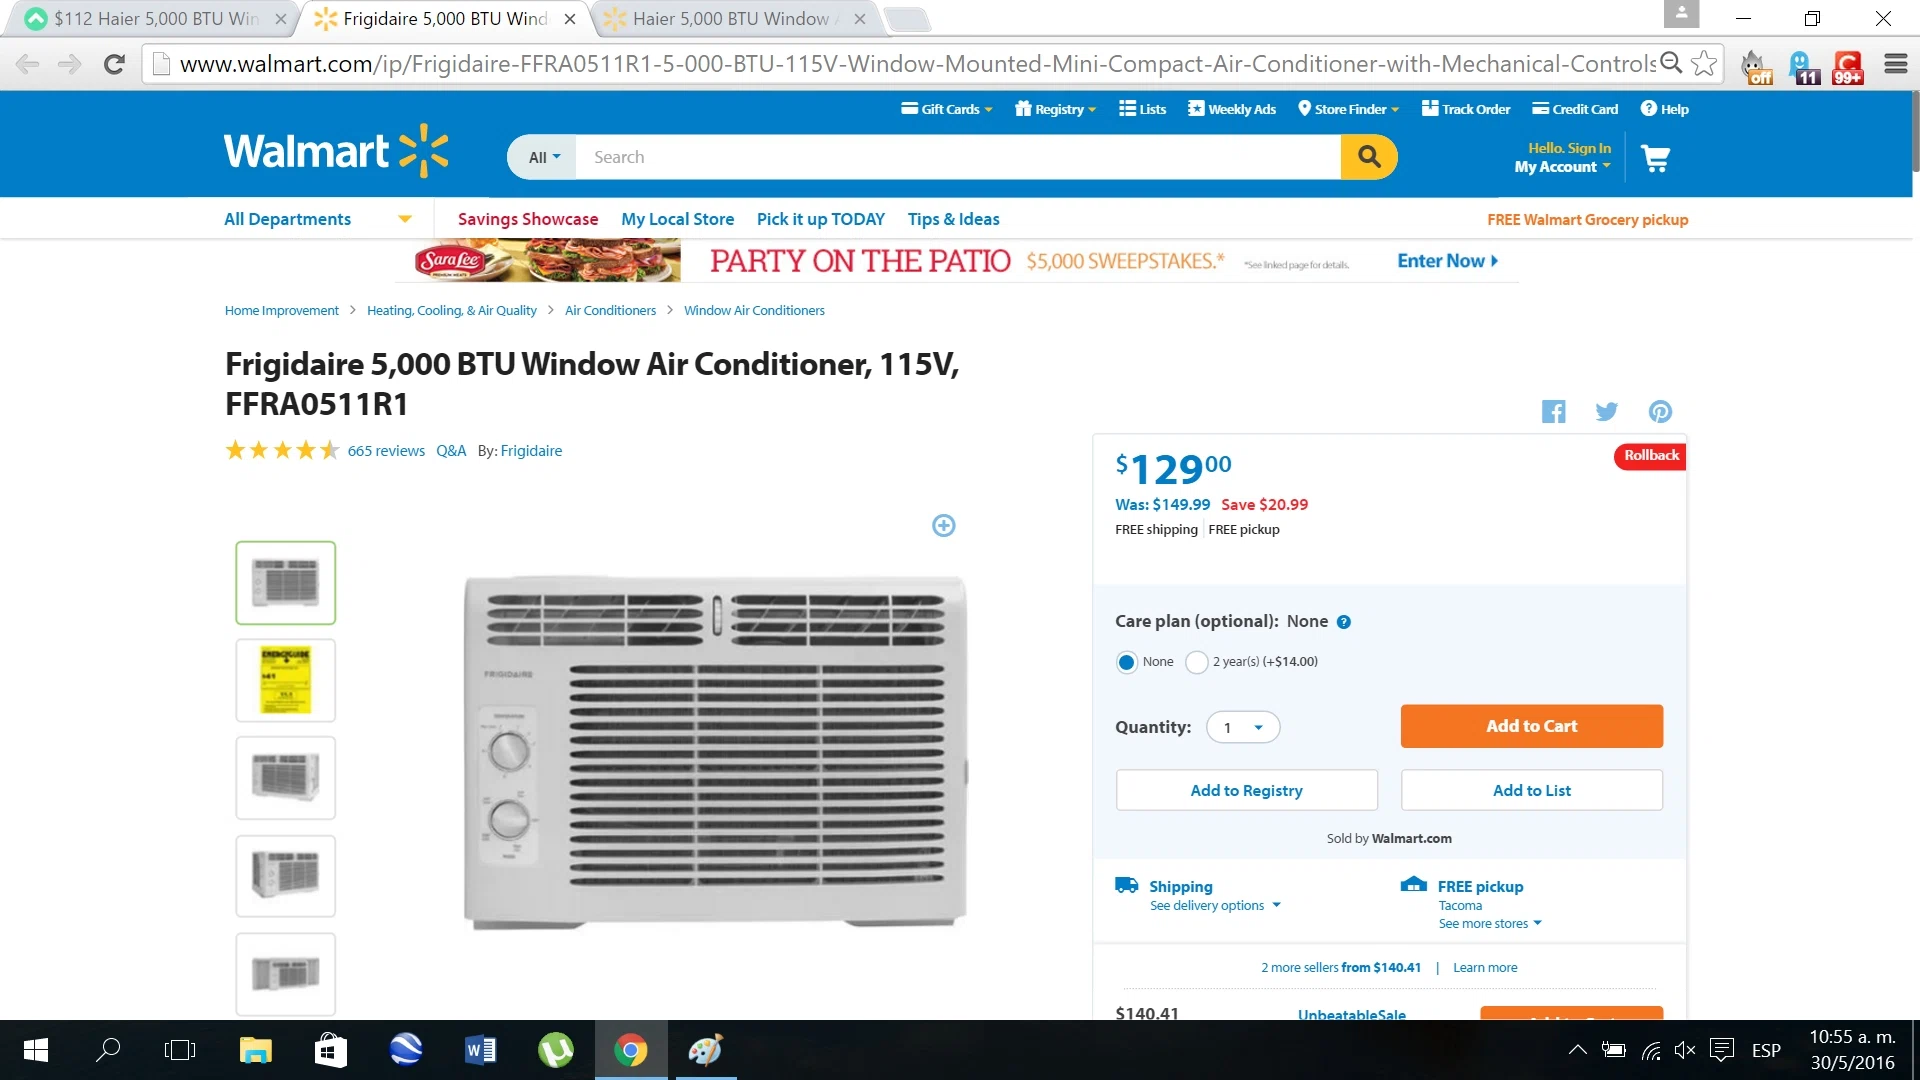Click the care plan help question icon
This screenshot has width=1920, height=1080.
pyautogui.click(x=1344, y=622)
